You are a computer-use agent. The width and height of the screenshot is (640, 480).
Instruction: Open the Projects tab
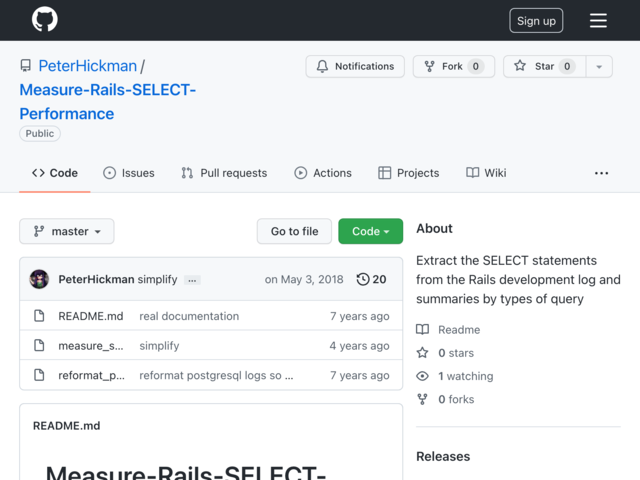tap(409, 173)
